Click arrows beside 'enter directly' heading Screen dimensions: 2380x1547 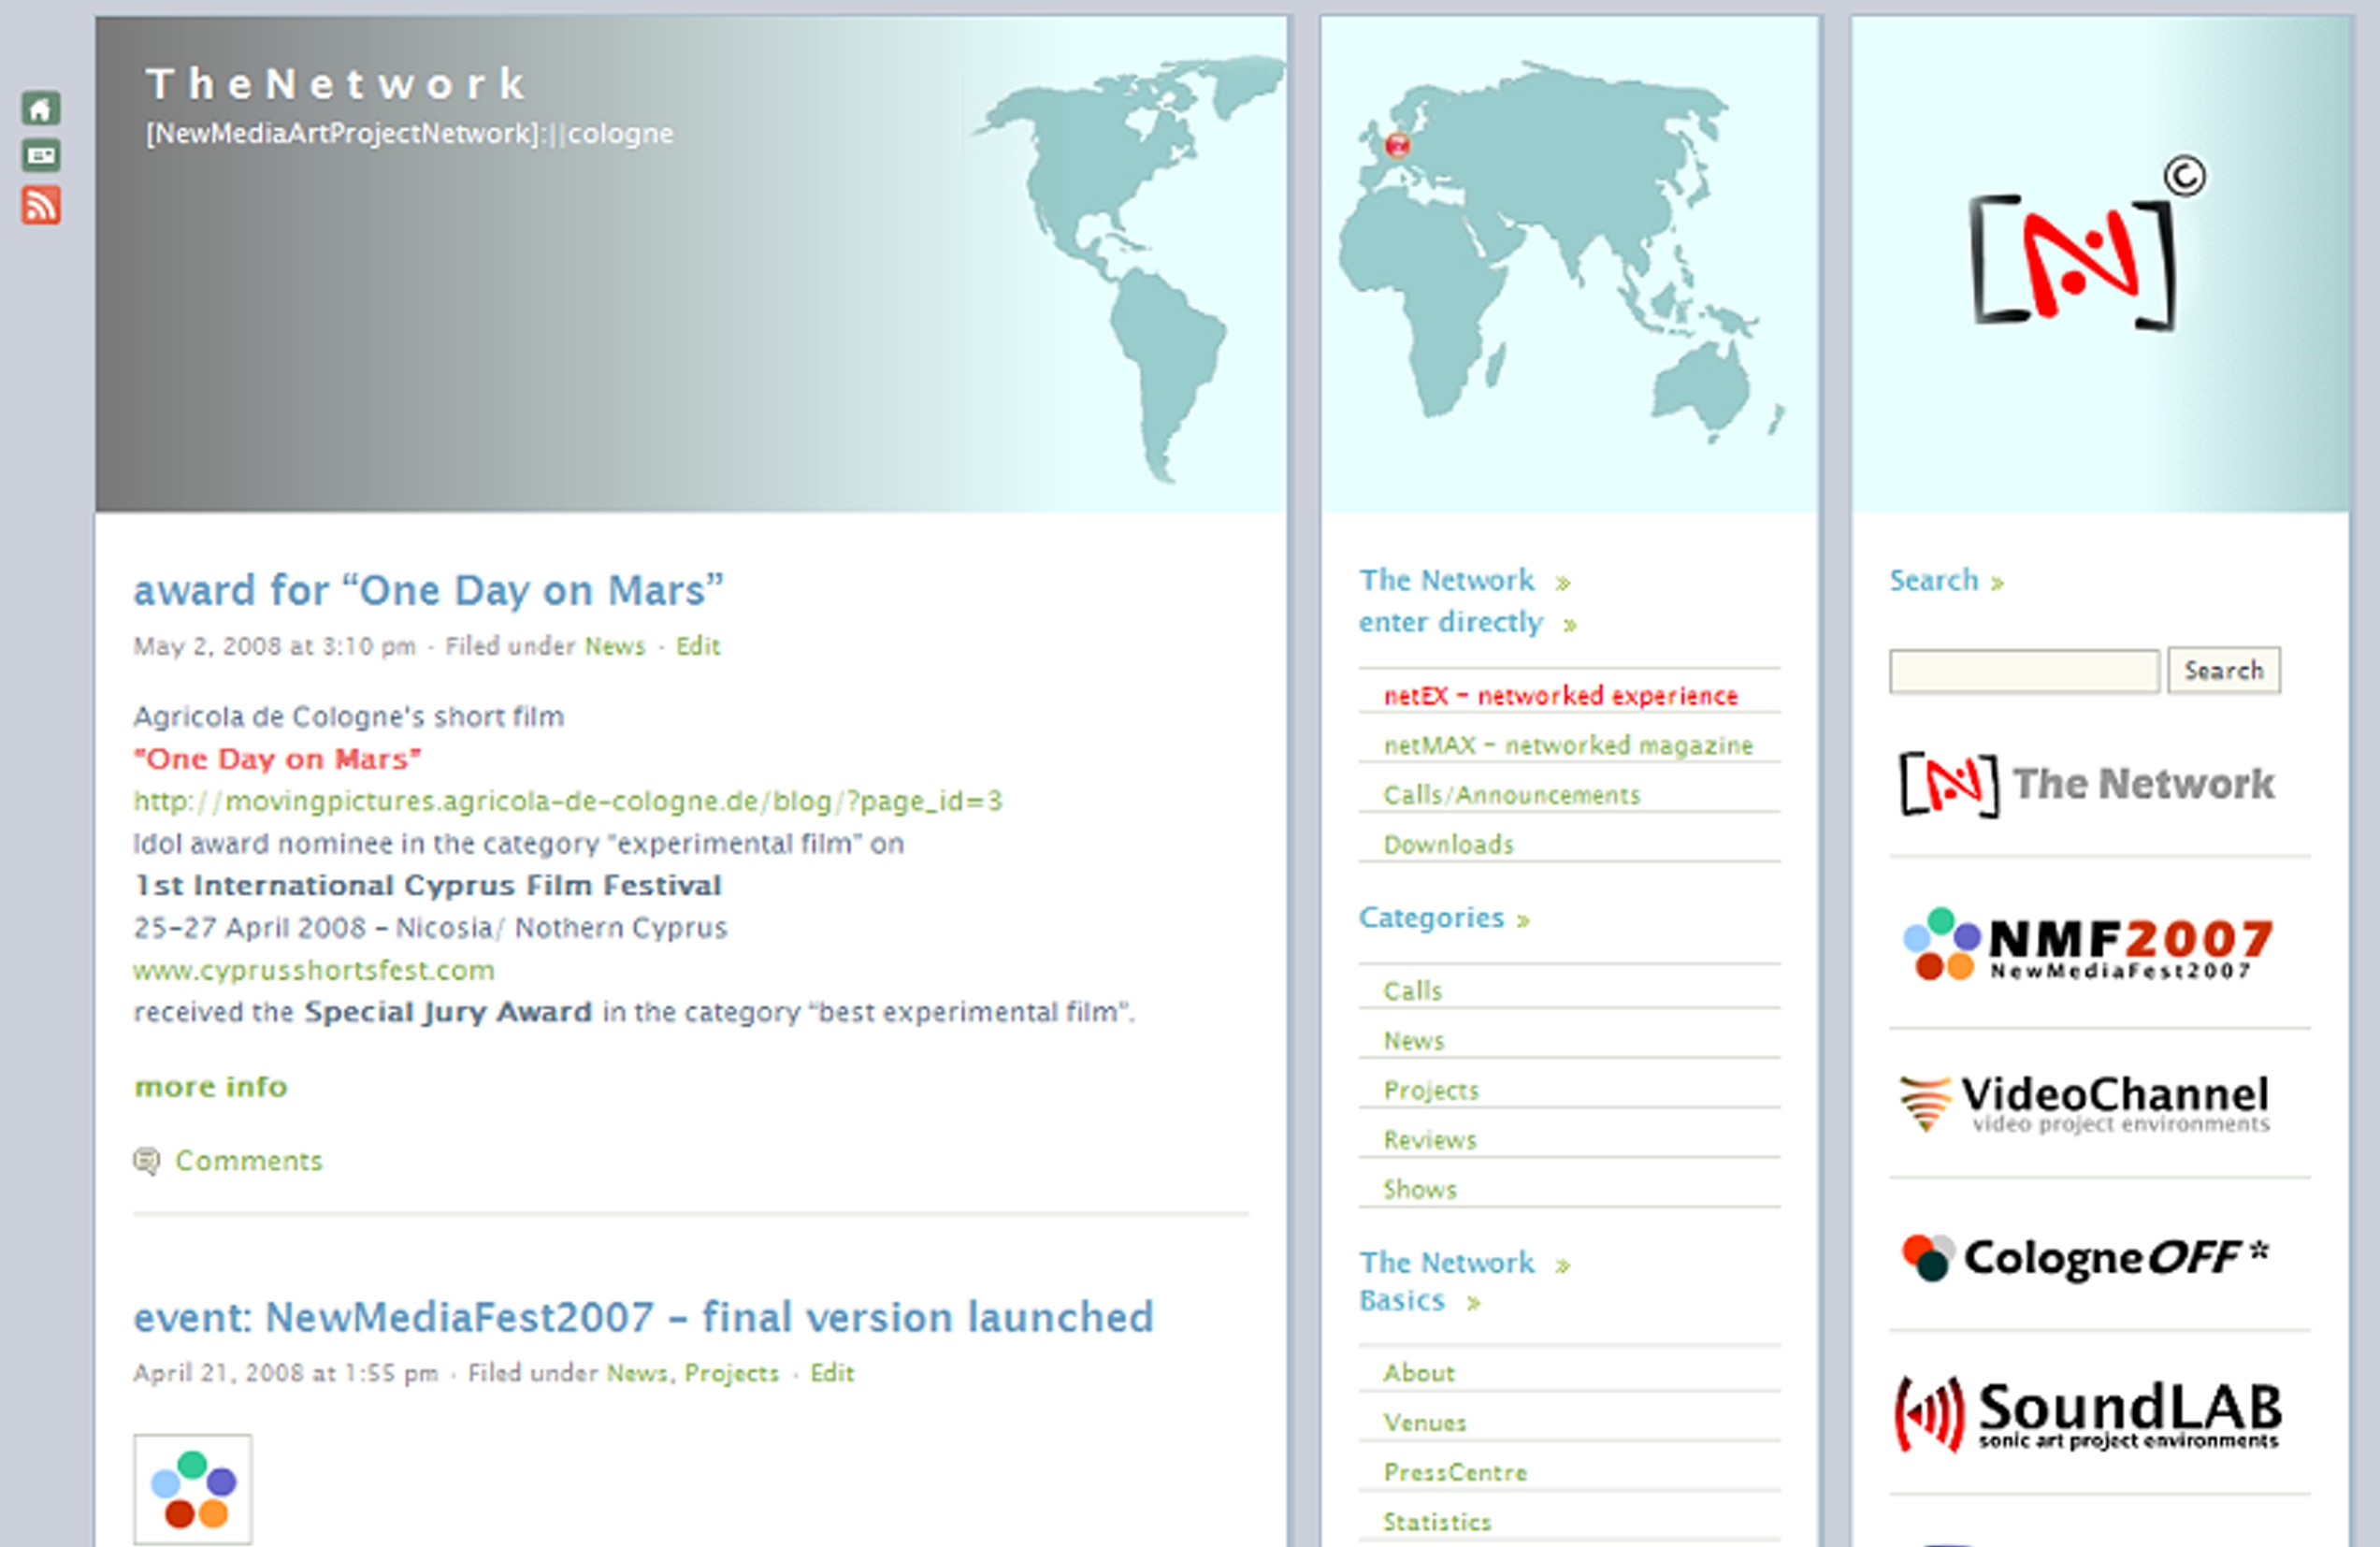click(1570, 626)
